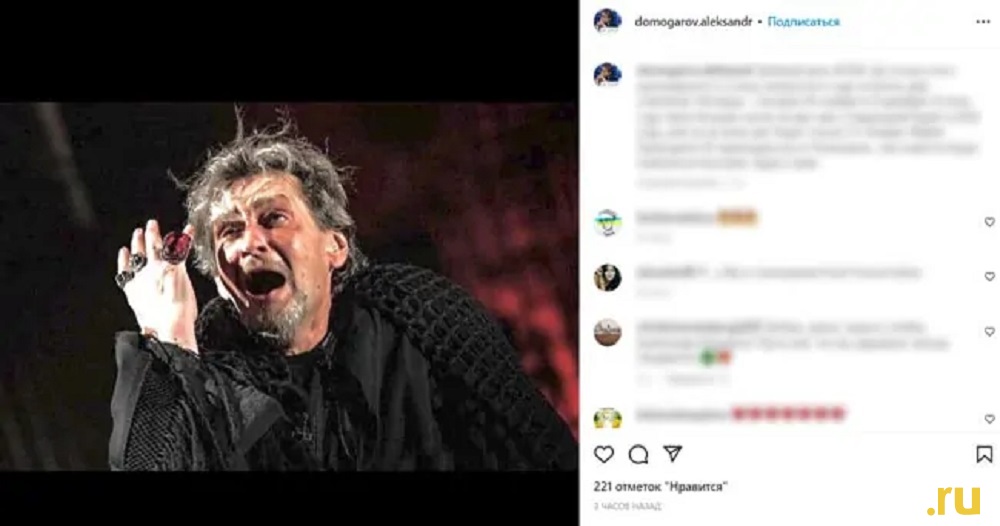The height and width of the screenshot is (526, 1000).
Task: View the 221 отметок "Нравится" likes list
Action: [x=660, y=487]
